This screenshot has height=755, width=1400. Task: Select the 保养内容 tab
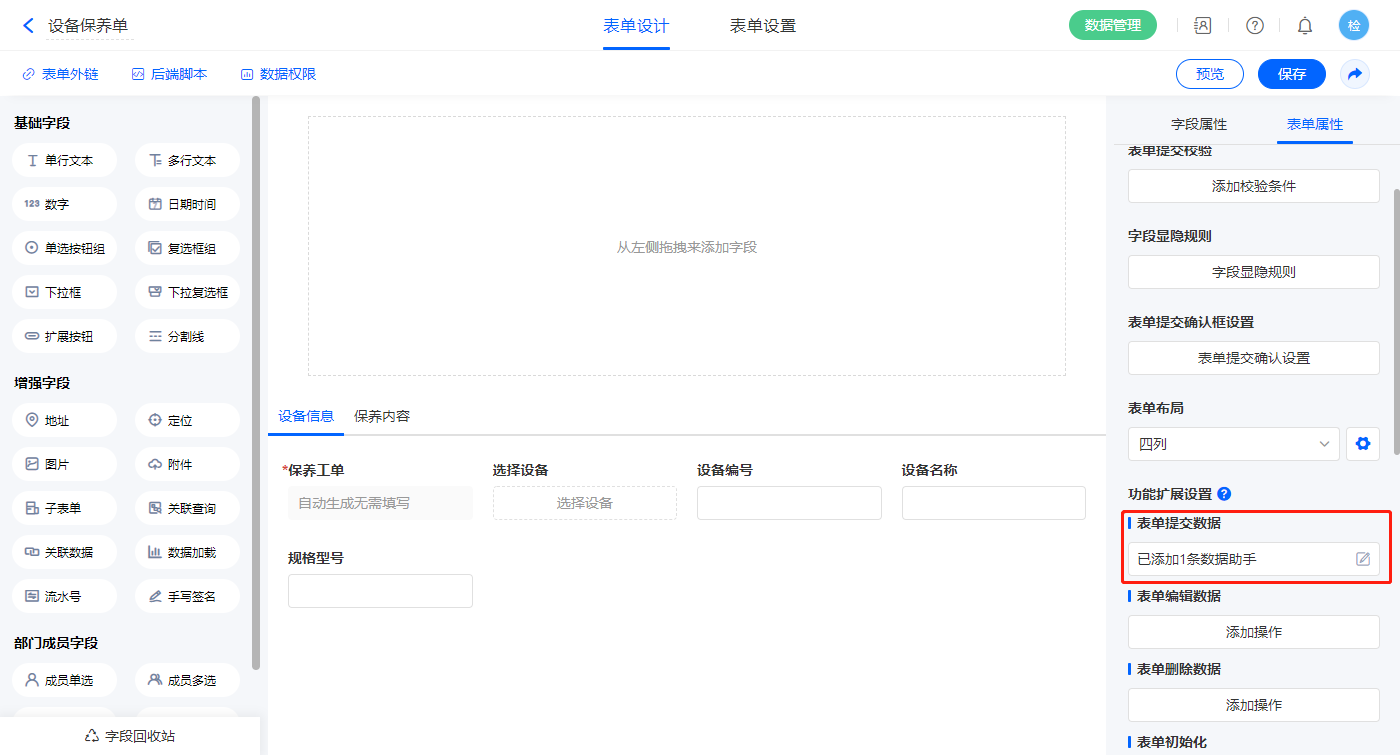tap(382, 416)
